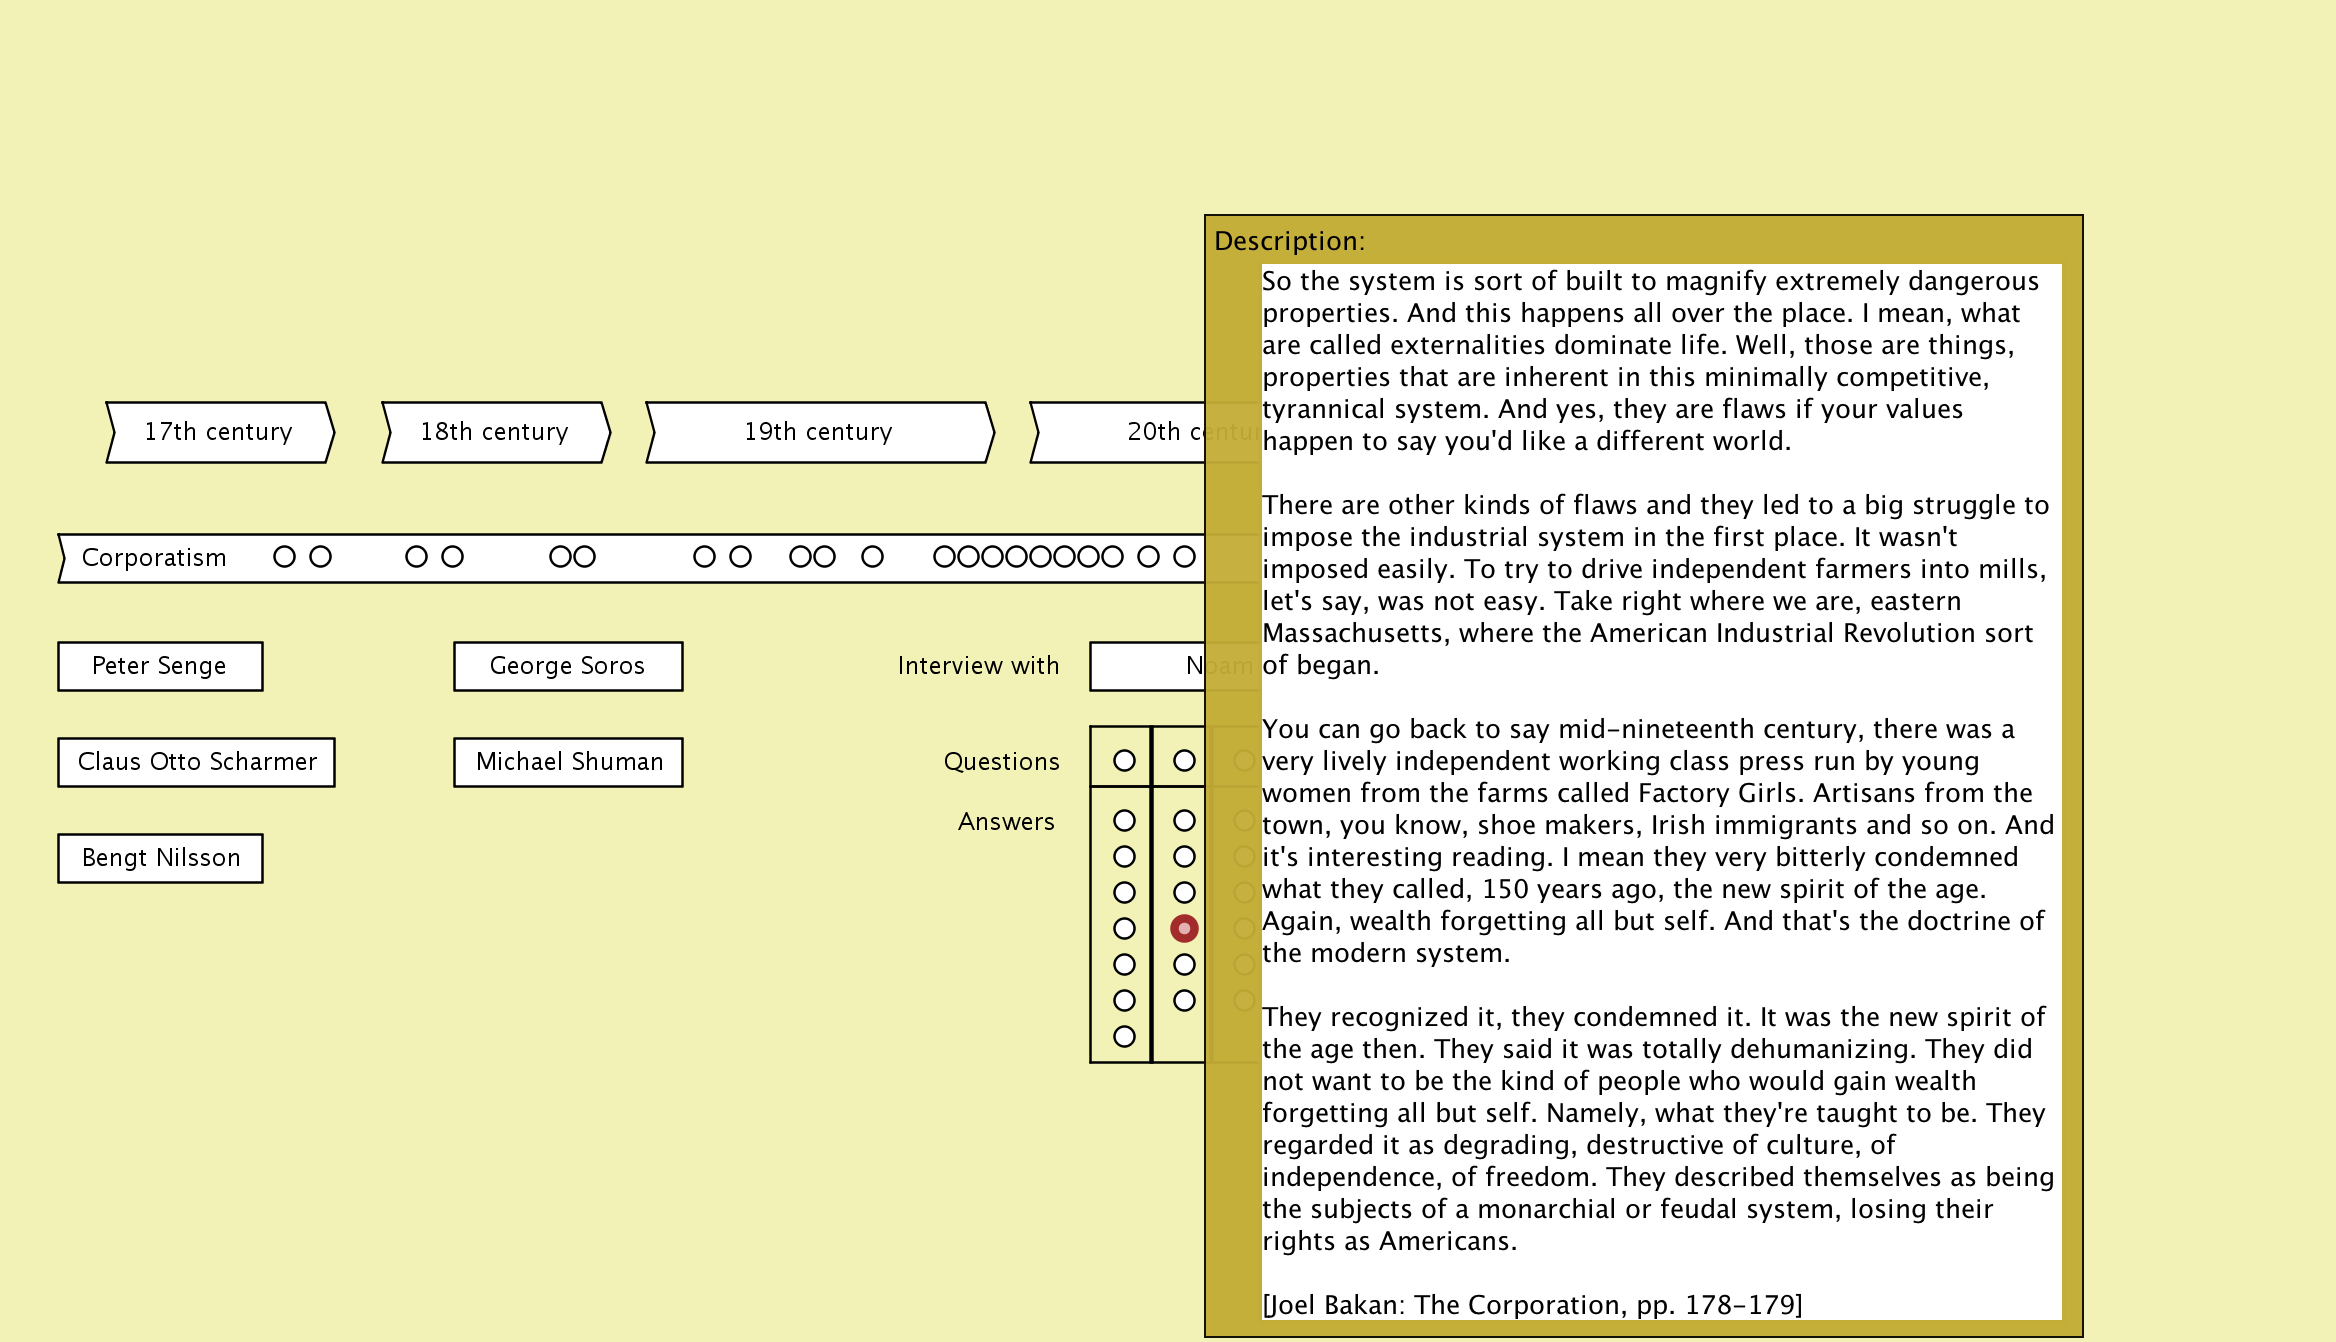The image size is (2336, 1342).
Task: Open George Soros interview
Action: pos(567,666)
